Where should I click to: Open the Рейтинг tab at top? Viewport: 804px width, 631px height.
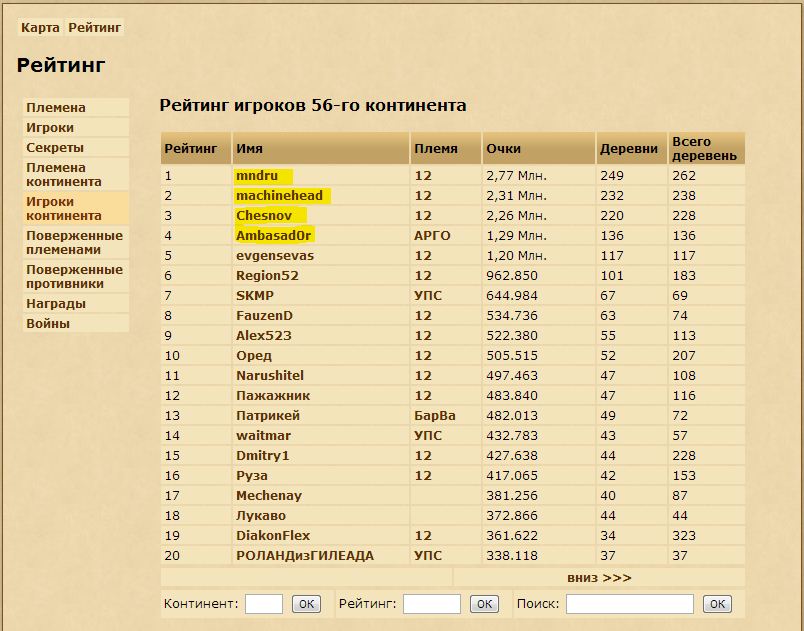point(95,28)
